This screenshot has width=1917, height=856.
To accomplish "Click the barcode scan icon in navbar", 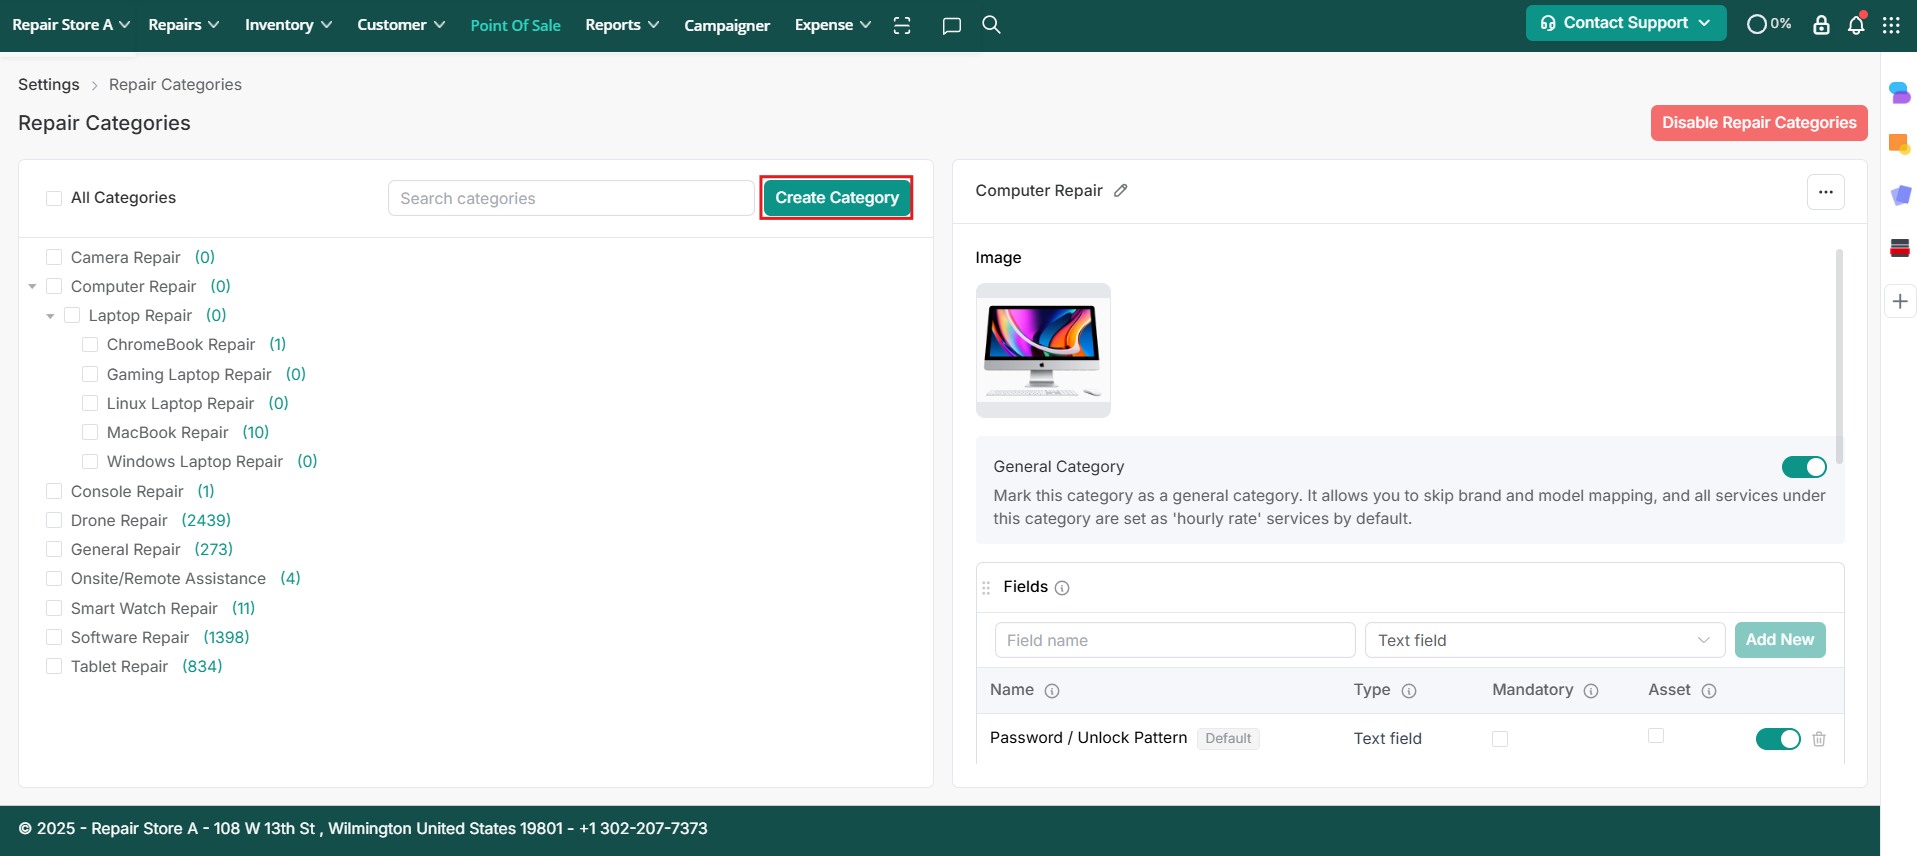I will click(902, 25).
